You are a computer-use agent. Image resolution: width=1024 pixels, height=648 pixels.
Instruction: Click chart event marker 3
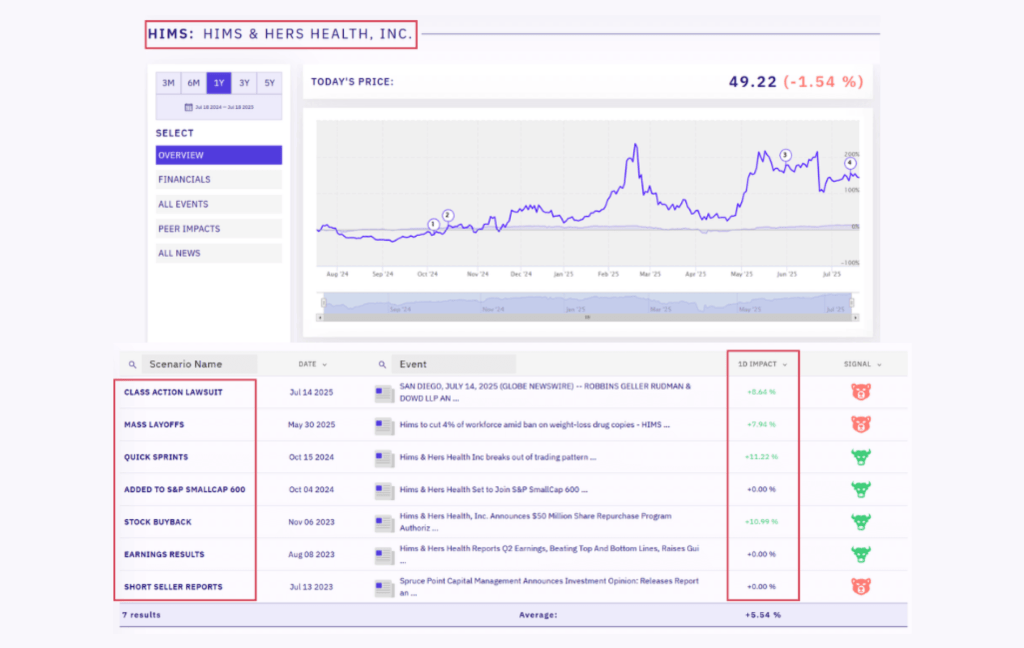pyautogui.click(x=785, y=155)
